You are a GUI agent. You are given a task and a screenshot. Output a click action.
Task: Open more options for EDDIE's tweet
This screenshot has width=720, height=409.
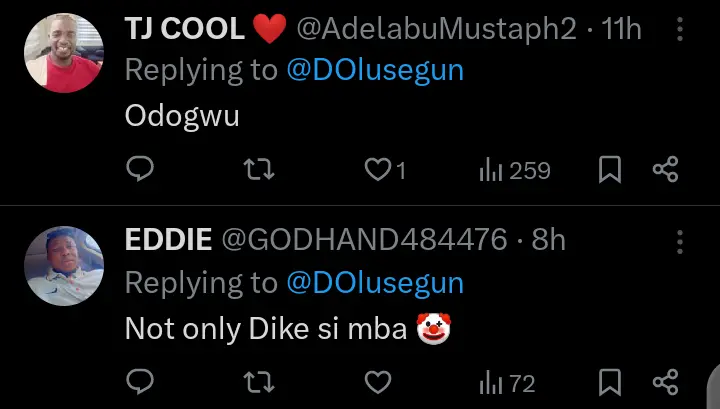click(x=680, y=241)
